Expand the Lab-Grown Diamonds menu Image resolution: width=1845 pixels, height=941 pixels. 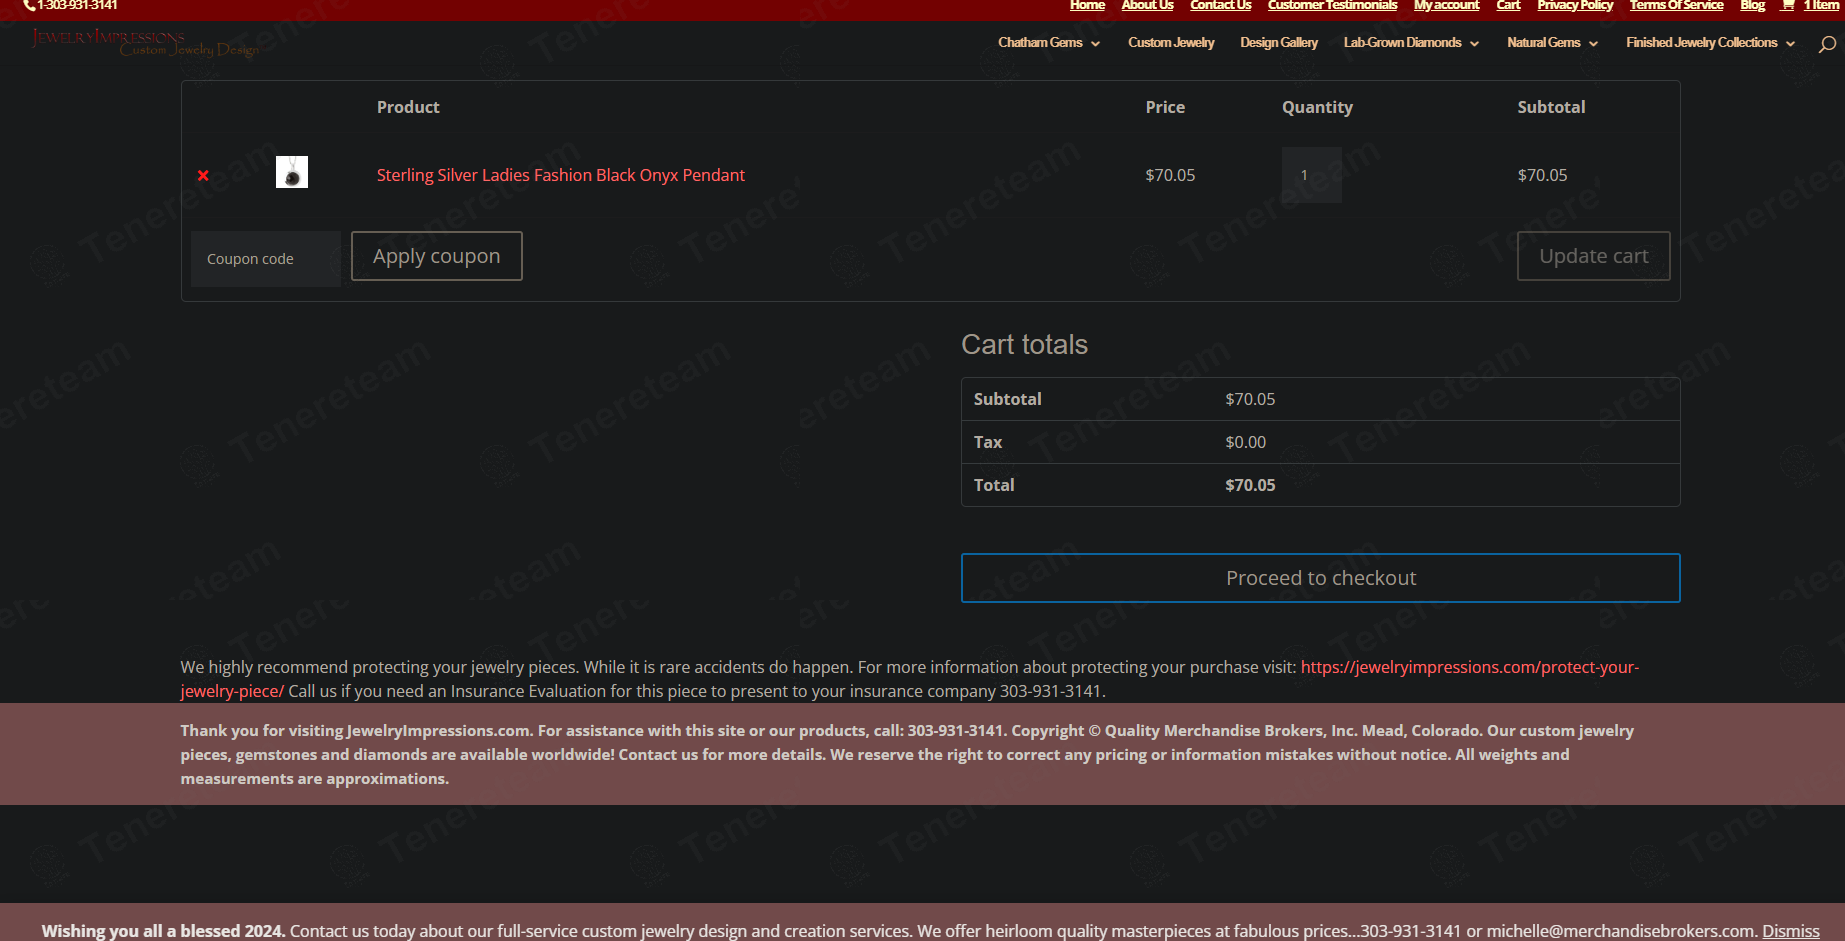coord(1411,43)
